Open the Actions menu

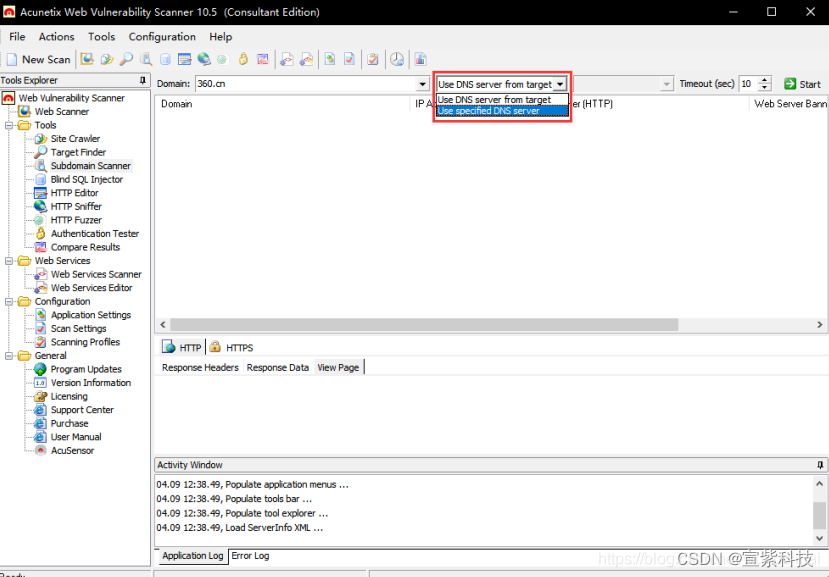point(57,36)
